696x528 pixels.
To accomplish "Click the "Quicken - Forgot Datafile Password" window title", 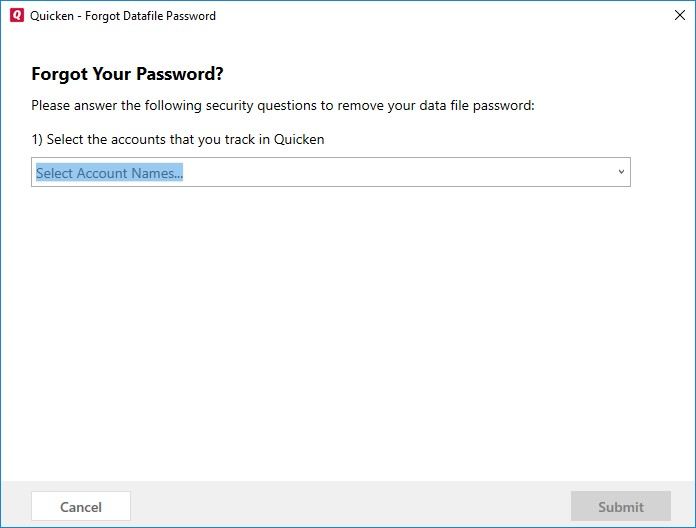I will [123, 16].
